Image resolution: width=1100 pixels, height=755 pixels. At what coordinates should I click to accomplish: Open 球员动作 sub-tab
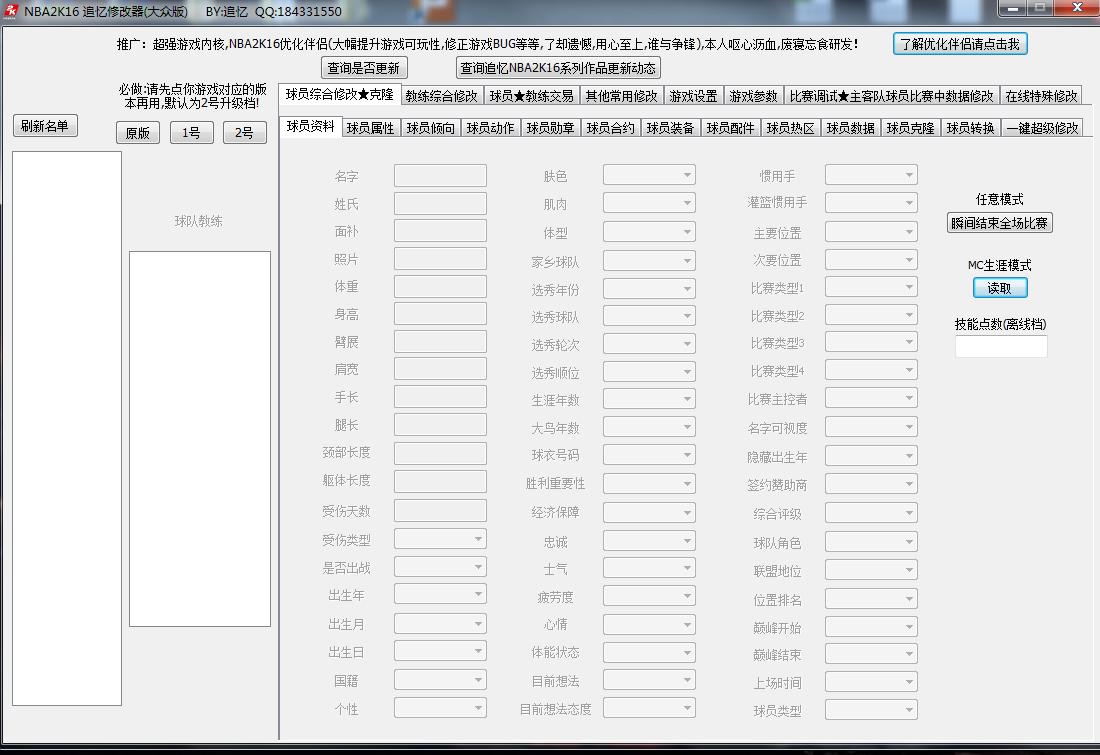pyautogui.click(x=490, y=128)
